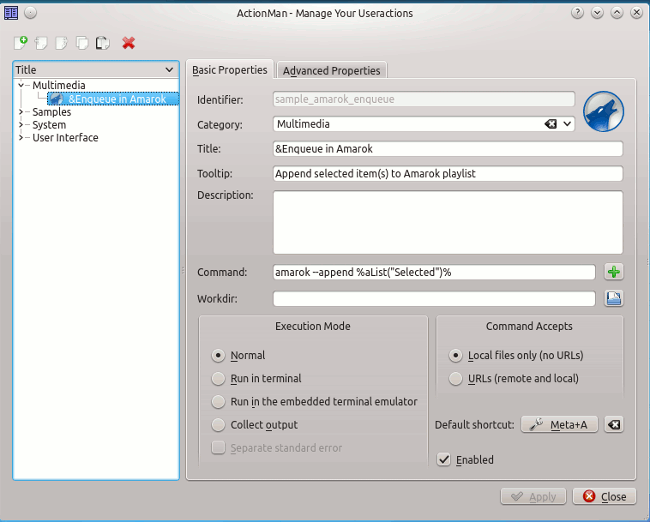Image resolution: width=650 pixels, height=522 pixels.
Task: Clear the Meta+A default shortcut
Action: pos(614,425)
